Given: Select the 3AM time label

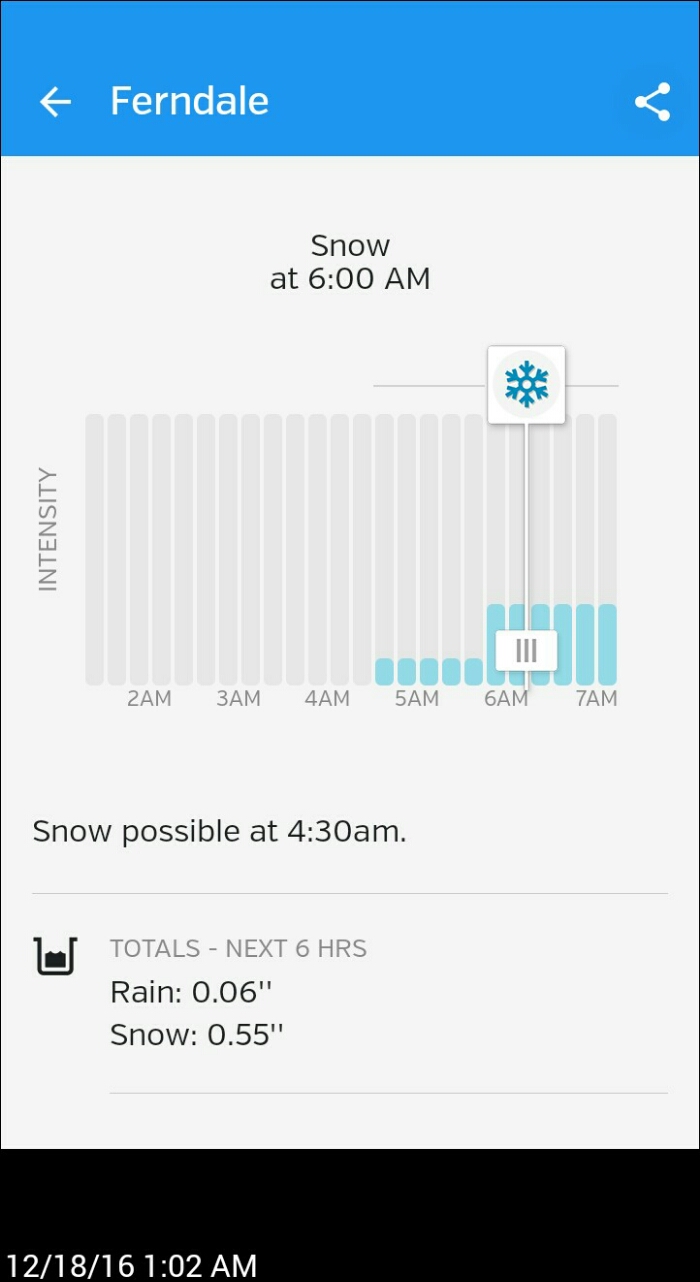Looking at the screenshot, I should 238,699.
